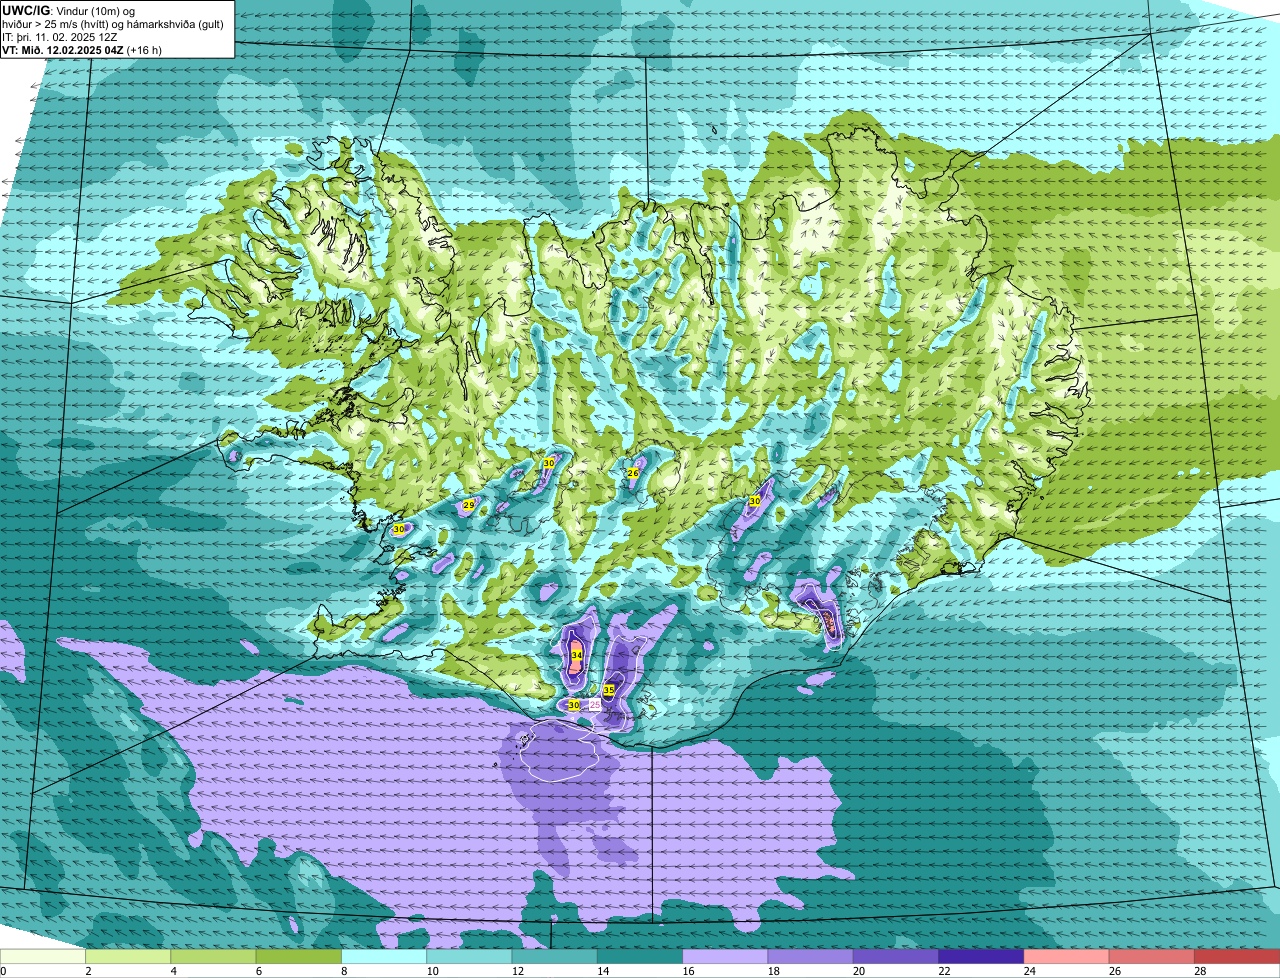Pick the 14–16 m/s dark teal legend swatch
Screen dimensions: 1280x978
click(x=640, y=956)
